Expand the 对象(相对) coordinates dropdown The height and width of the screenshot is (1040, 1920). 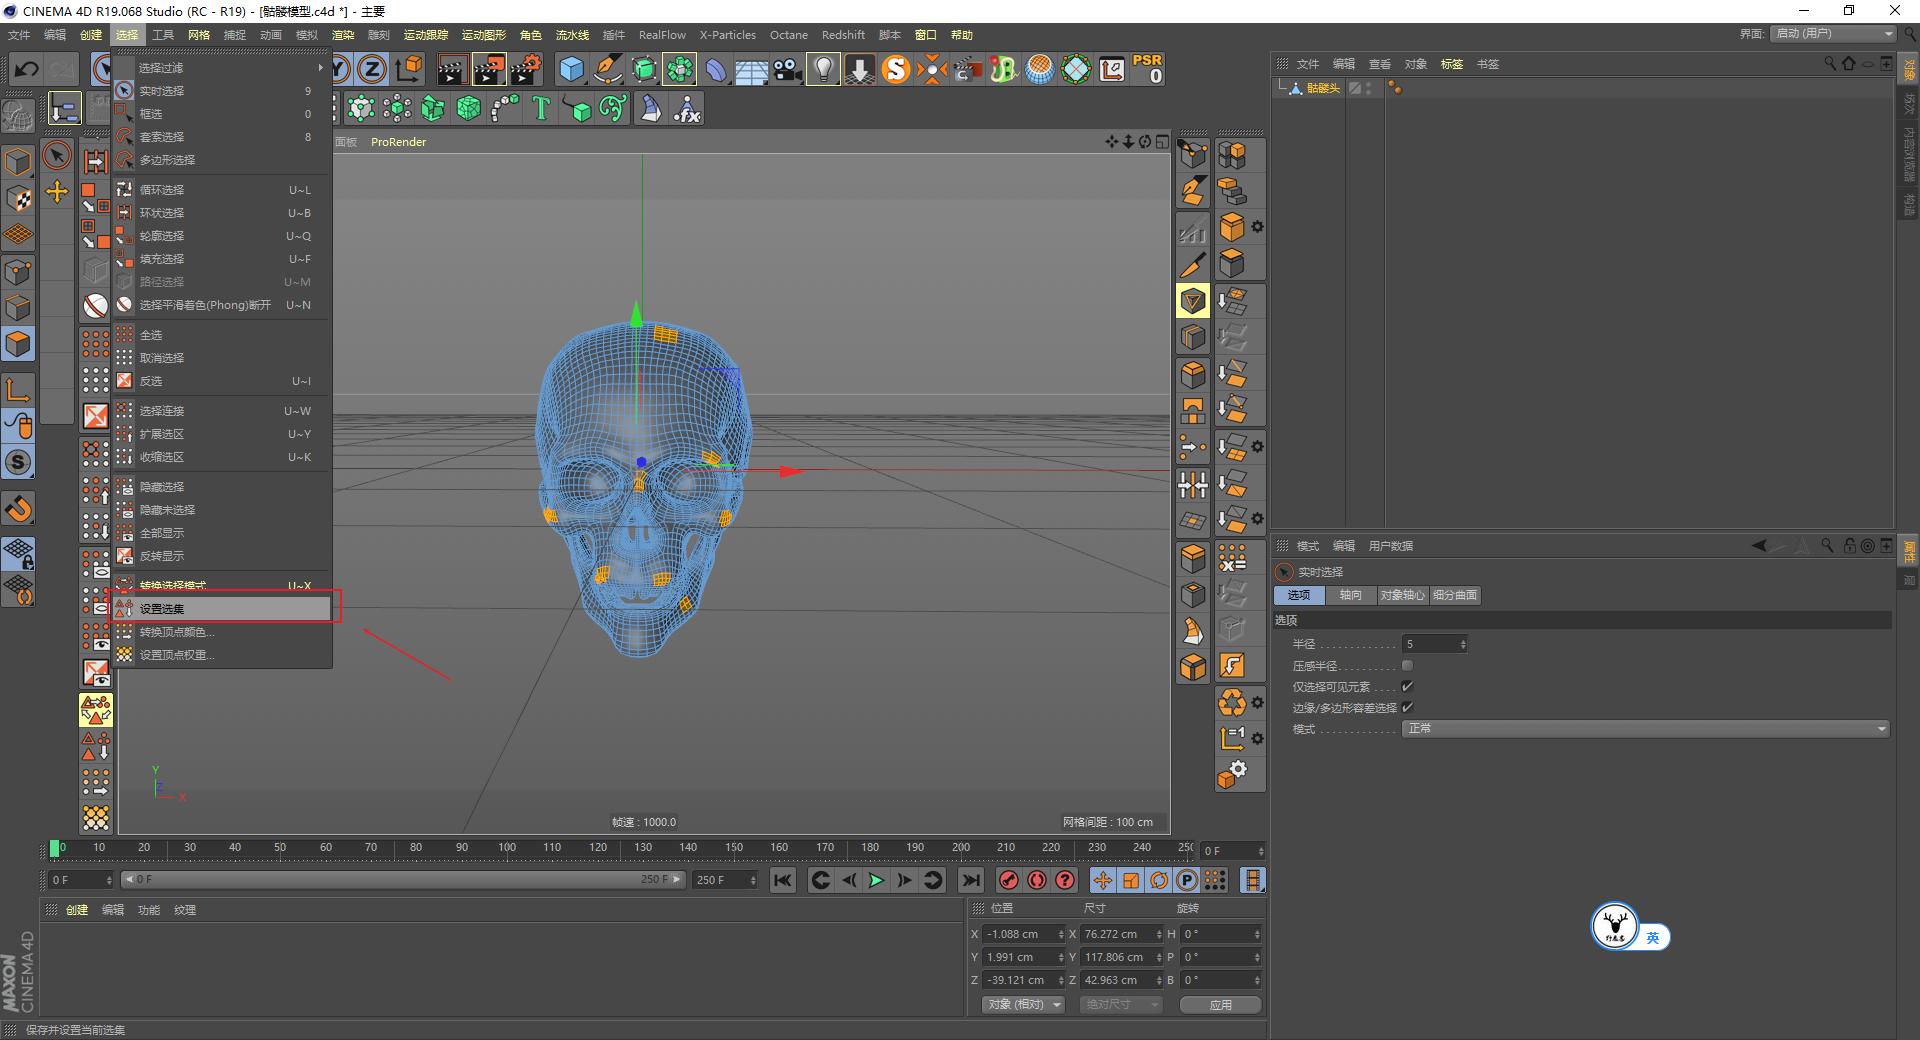tap(1022, 1004)
